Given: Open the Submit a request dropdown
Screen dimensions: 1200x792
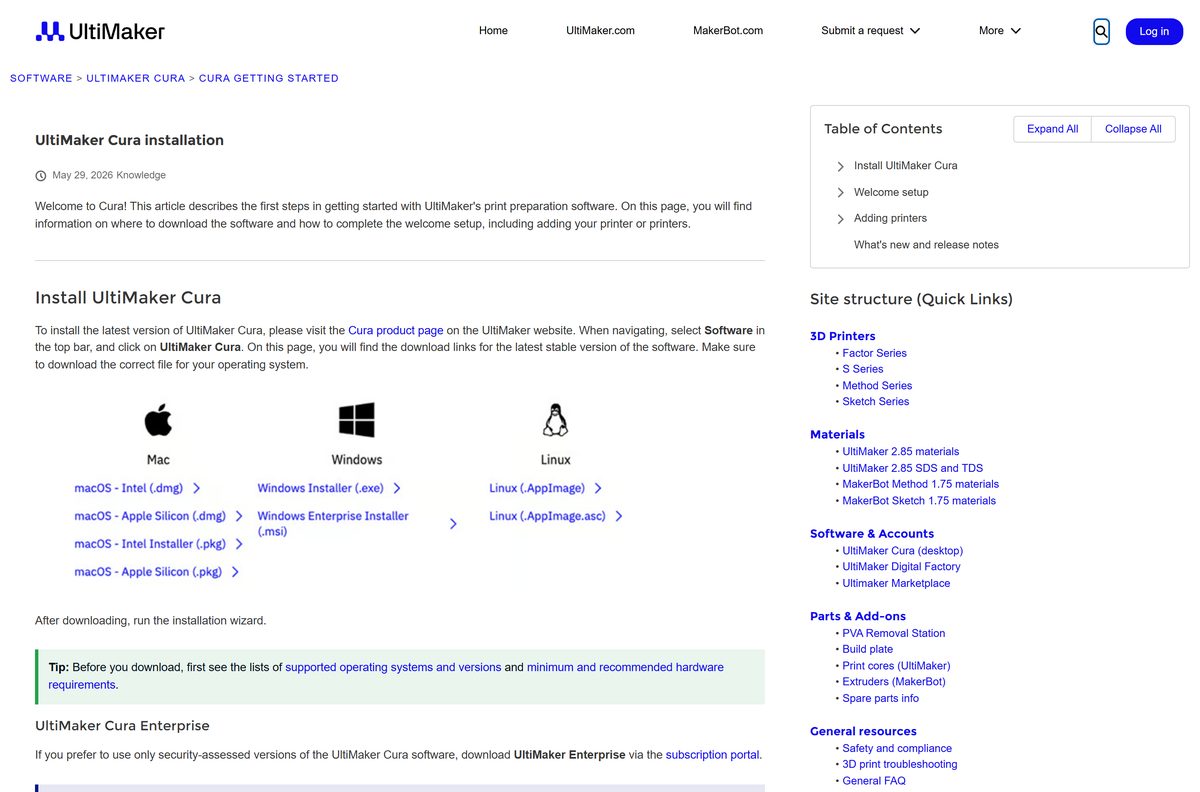Looking at the screenshot, I should [871, 31].
